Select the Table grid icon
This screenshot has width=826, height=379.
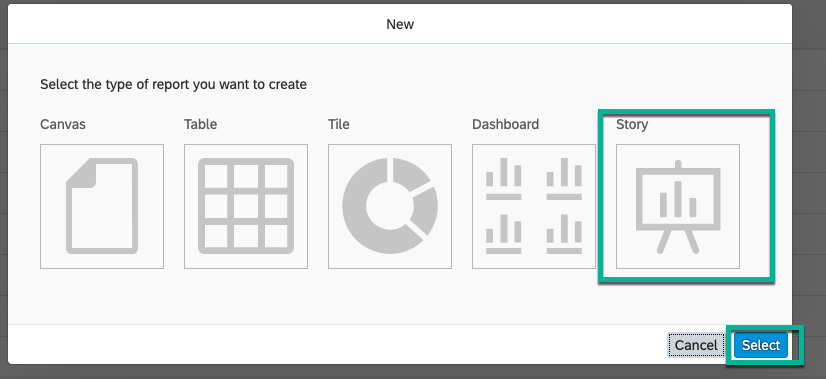click(246, 206)
